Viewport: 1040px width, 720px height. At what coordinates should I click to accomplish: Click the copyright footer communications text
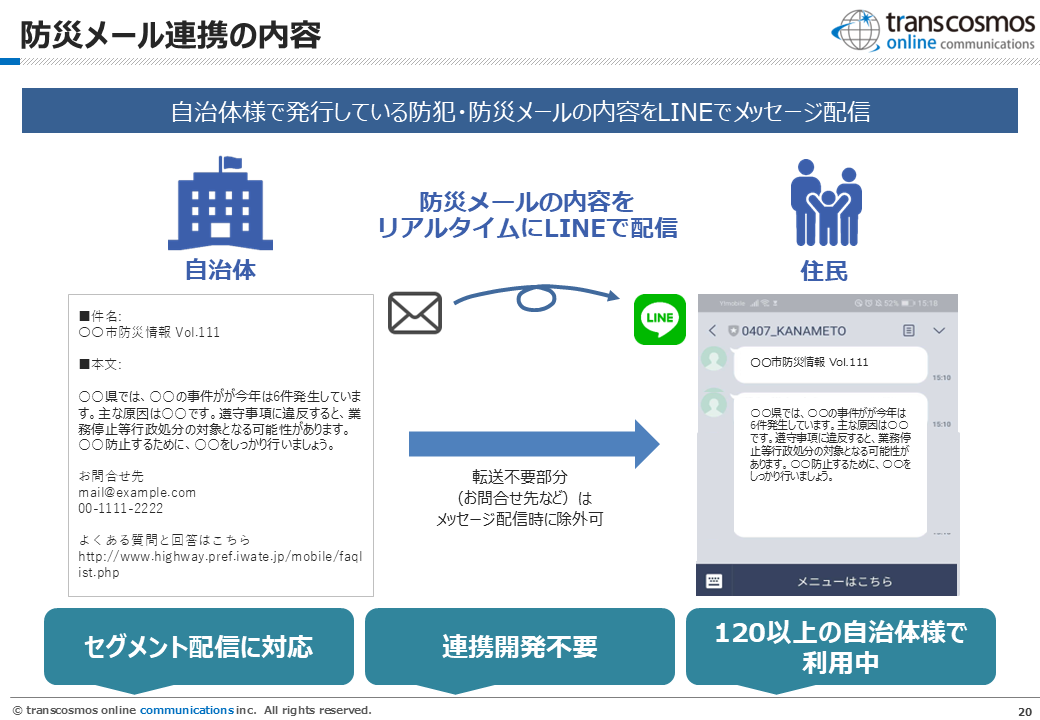click(x=186, y=710)
